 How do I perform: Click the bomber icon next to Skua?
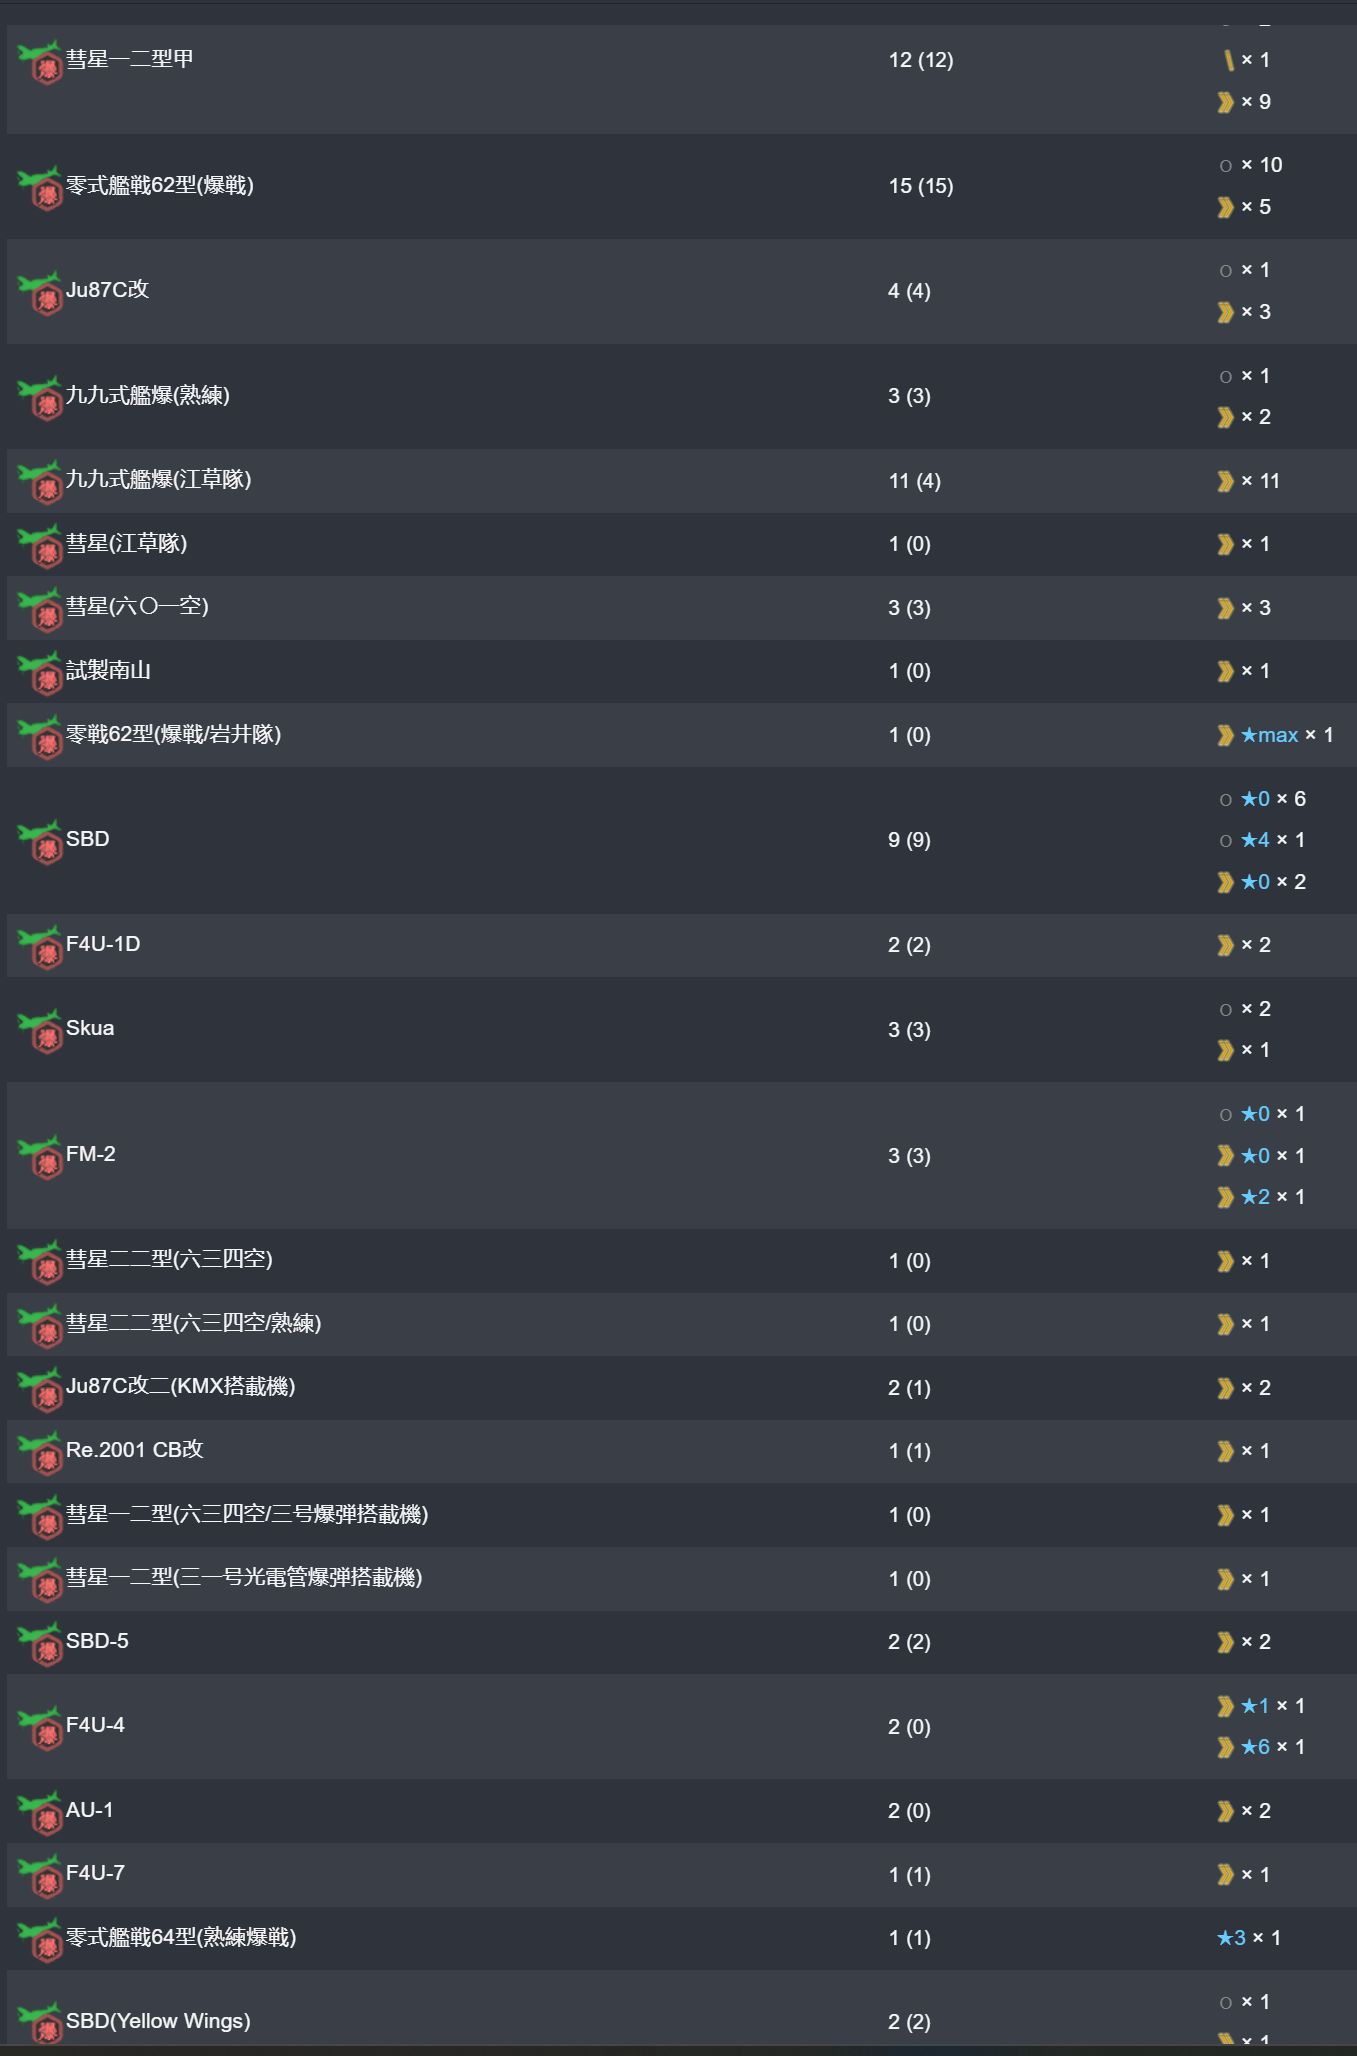pos(40,1031)
